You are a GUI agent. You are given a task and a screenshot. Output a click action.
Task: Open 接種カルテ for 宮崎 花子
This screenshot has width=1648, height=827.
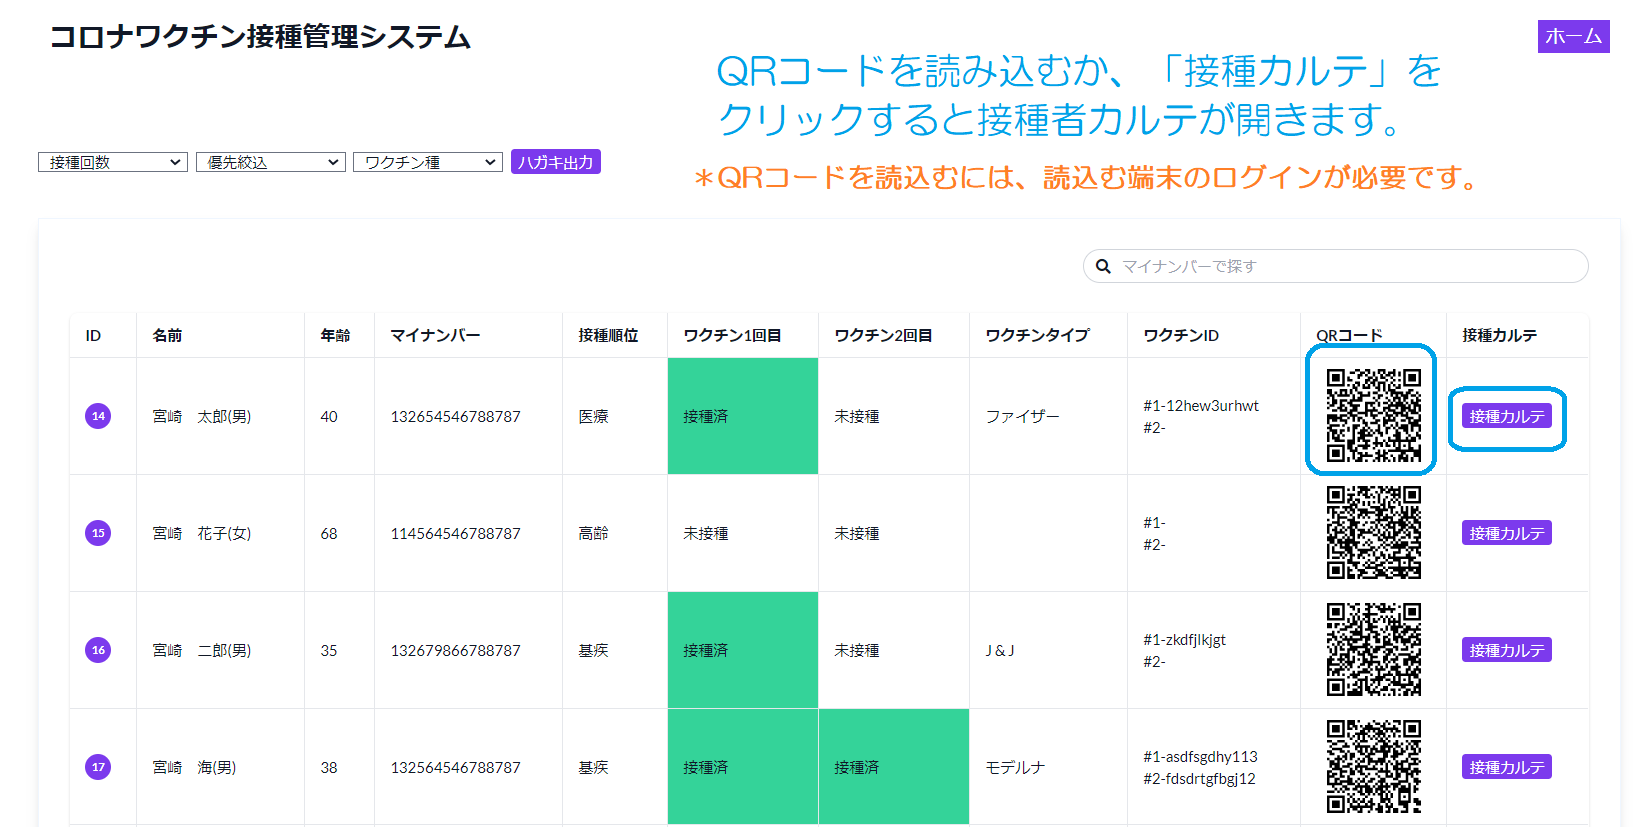(x=1507, y=533)
